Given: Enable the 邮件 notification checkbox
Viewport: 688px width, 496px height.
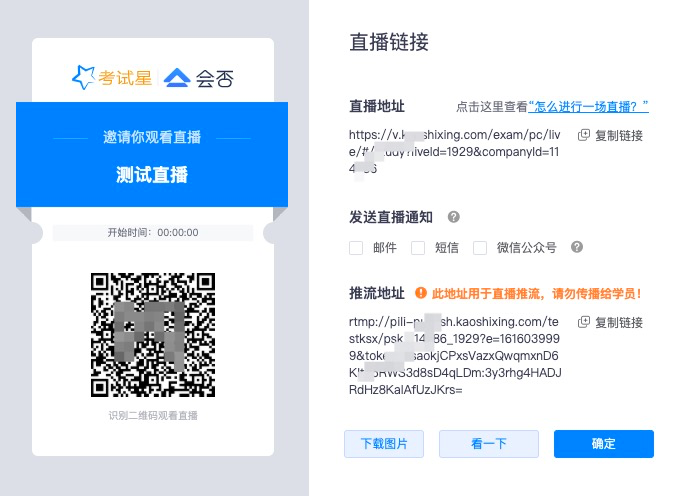Looking at the screenshot, I should pos(356,248).
